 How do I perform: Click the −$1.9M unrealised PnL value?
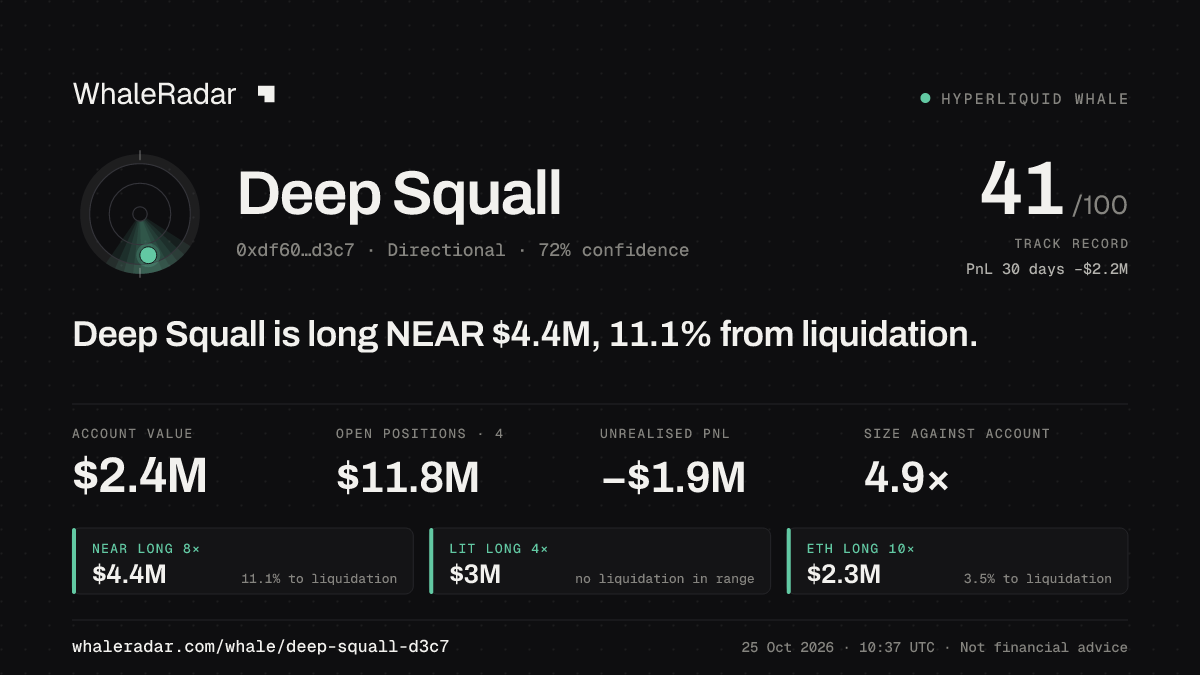(x=673, y=477)
